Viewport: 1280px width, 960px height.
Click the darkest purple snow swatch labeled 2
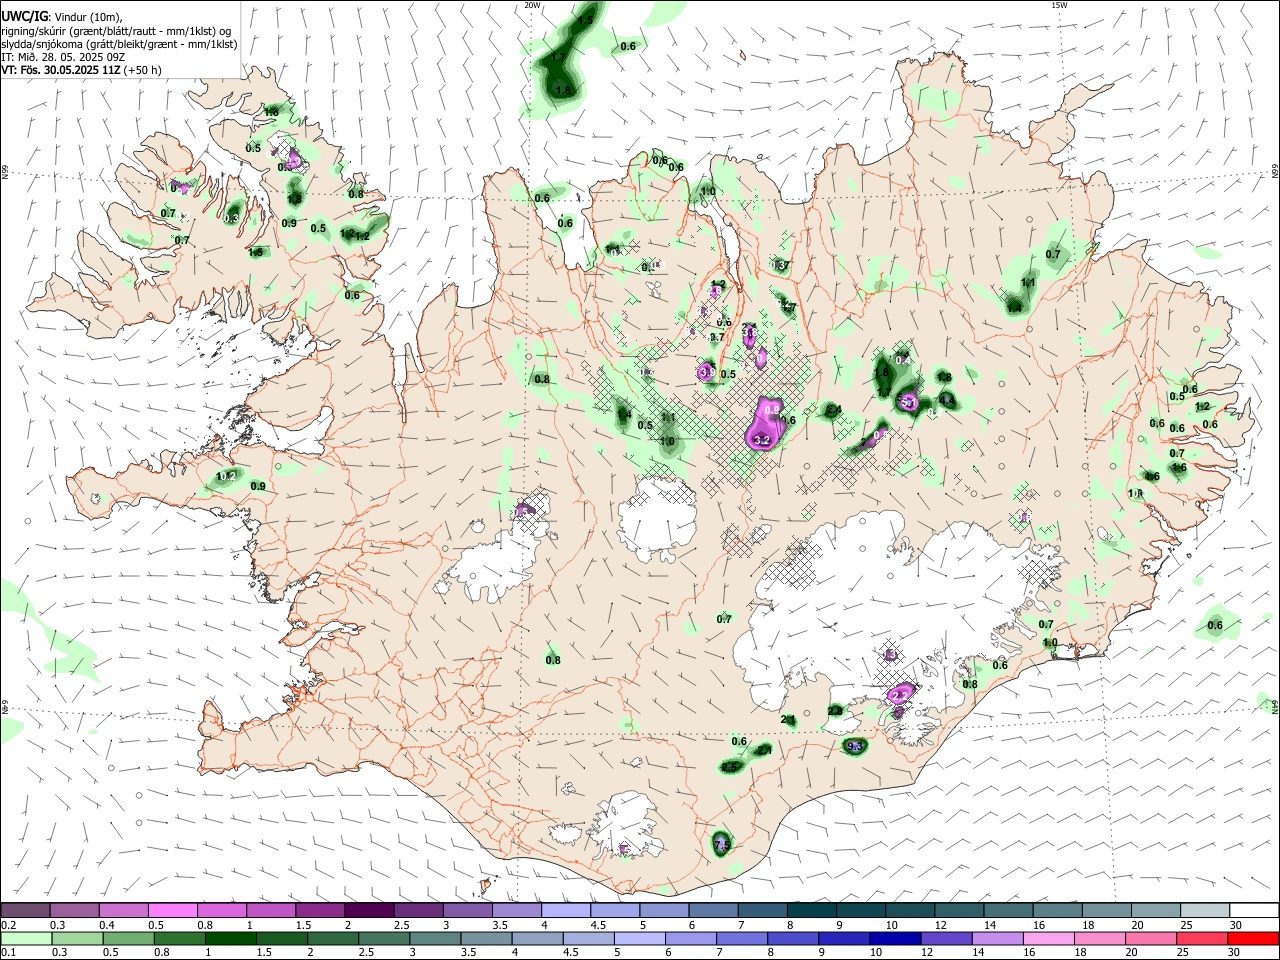[368, 910]
